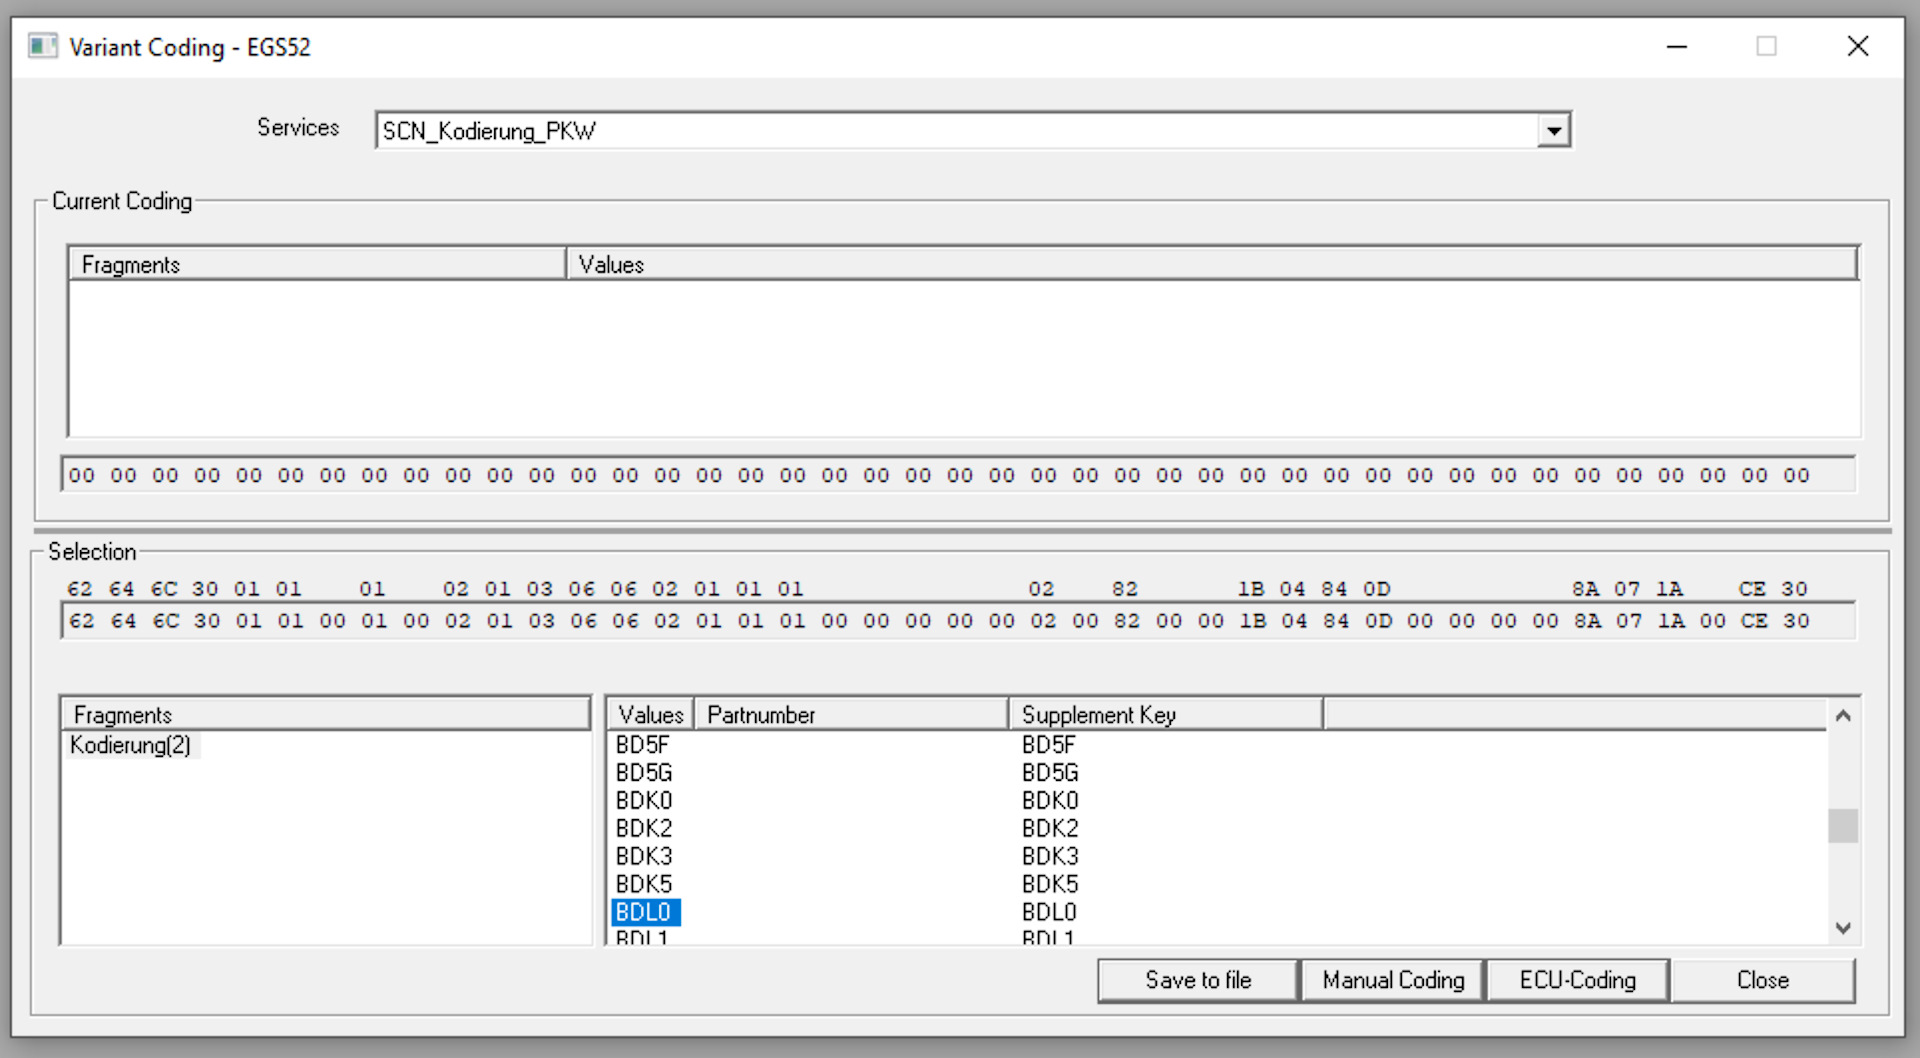
Task: Open Manual Coding
Action: click(x=1393, y=980)
